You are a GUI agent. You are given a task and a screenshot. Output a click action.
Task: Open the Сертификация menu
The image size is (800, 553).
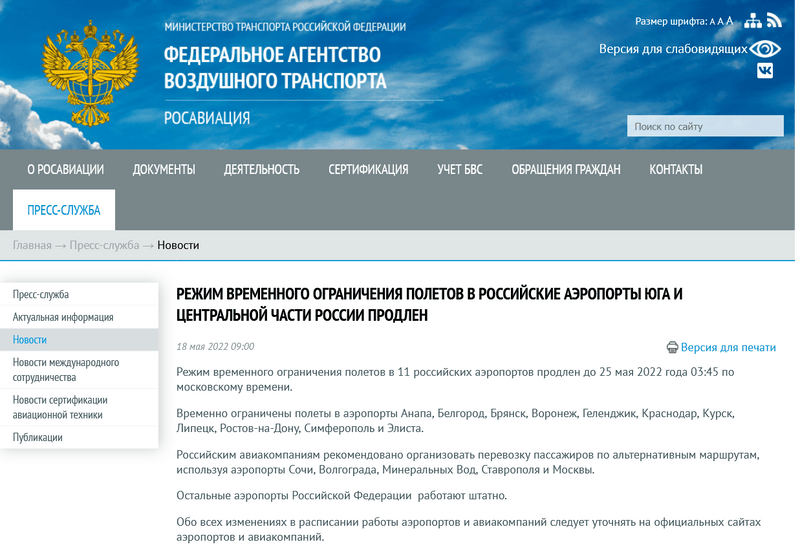pos(368,169)
